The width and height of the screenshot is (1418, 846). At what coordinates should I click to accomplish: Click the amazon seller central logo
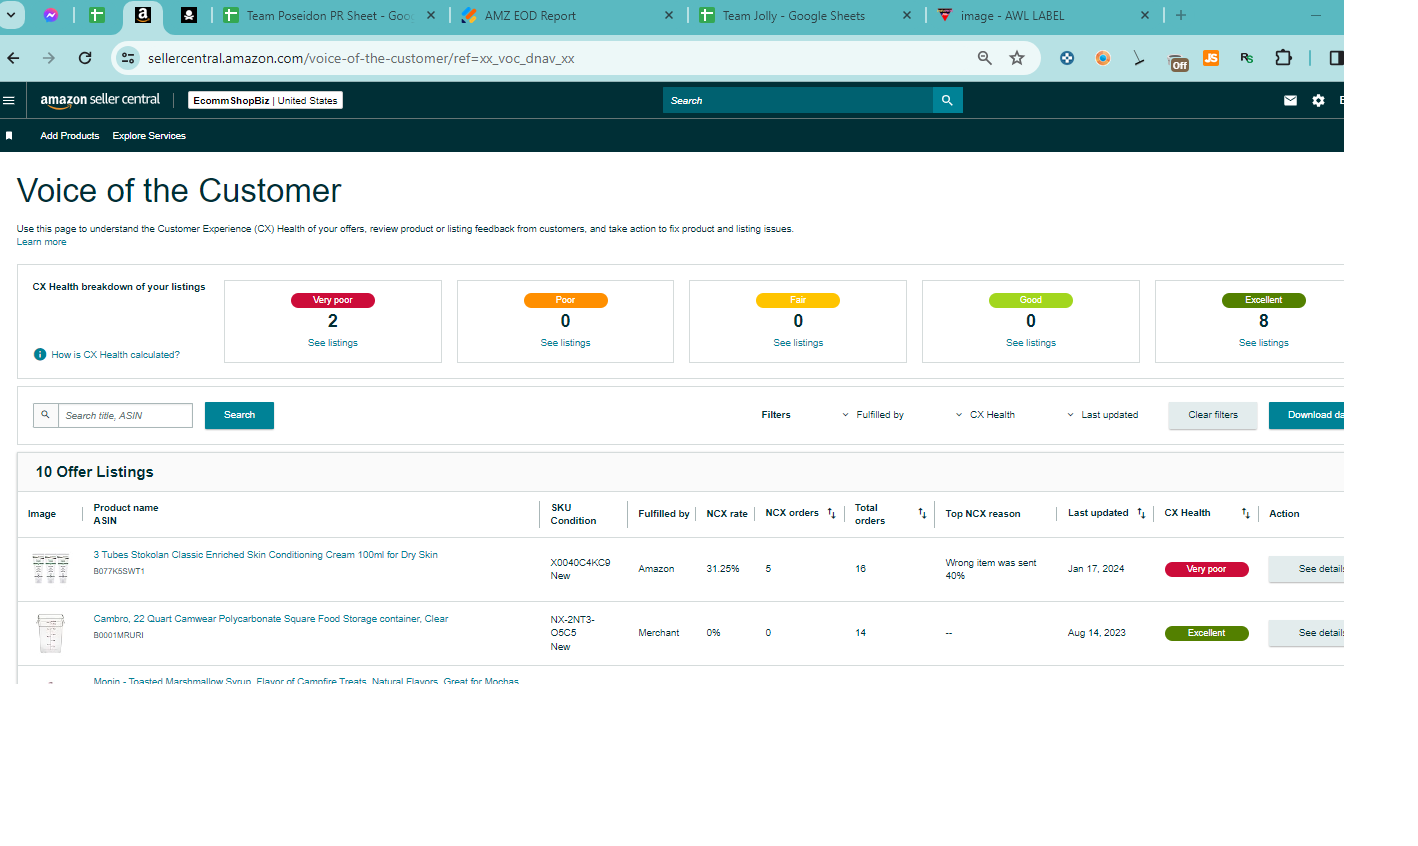coord(100,100)
